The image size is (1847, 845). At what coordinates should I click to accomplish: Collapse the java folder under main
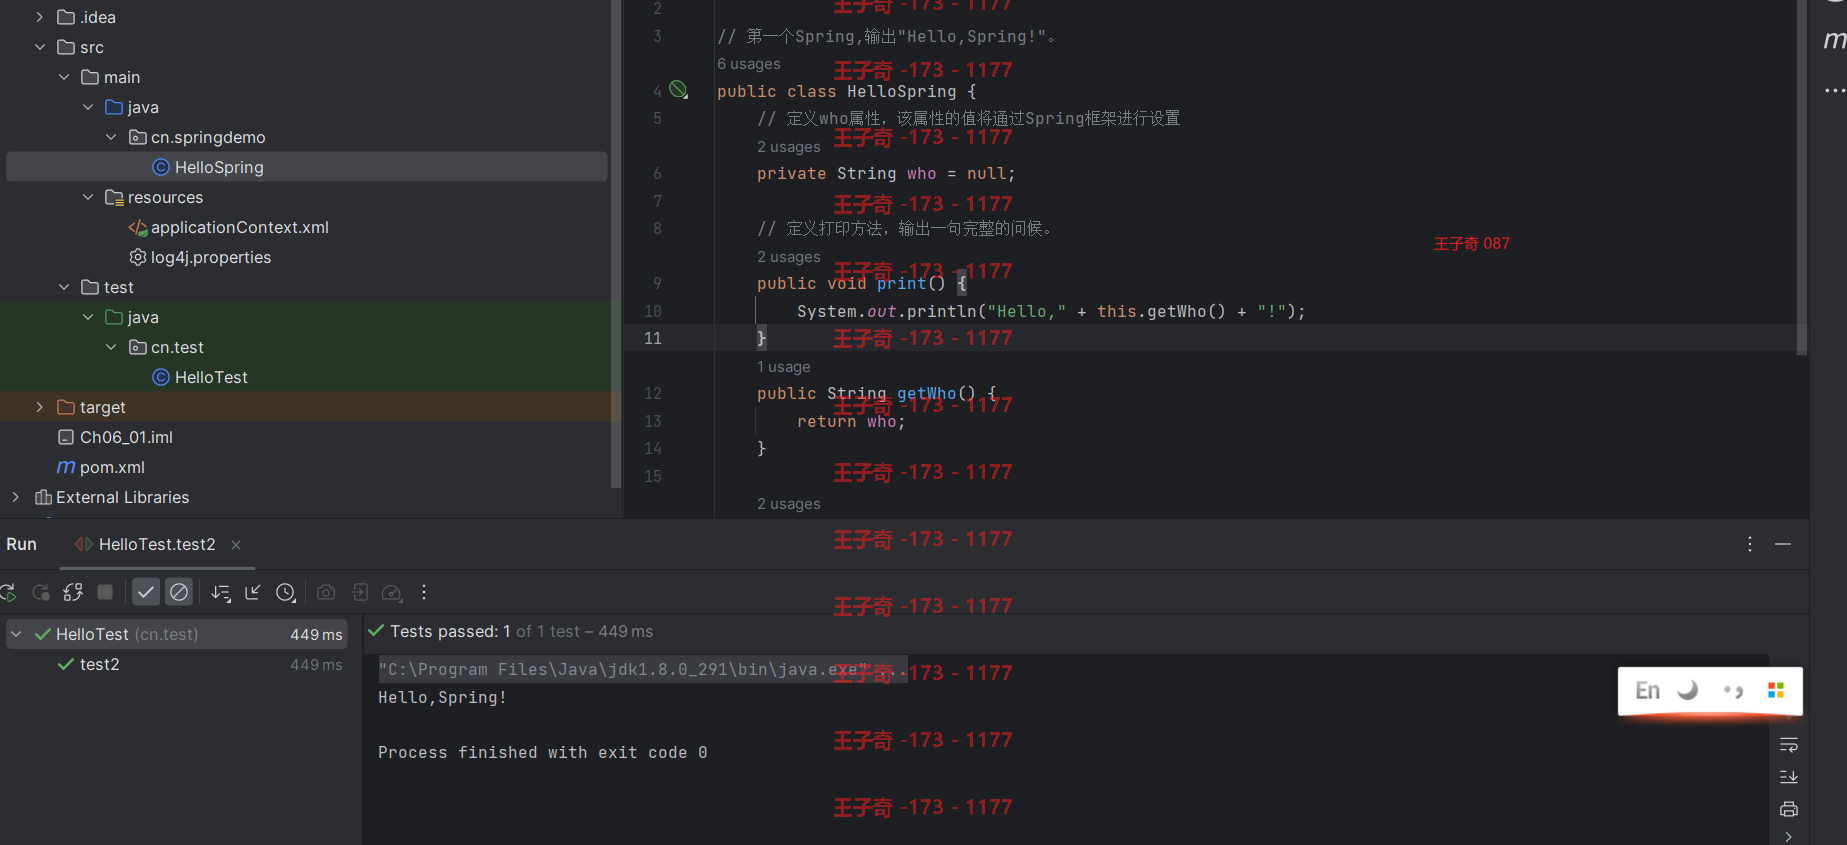88,107
